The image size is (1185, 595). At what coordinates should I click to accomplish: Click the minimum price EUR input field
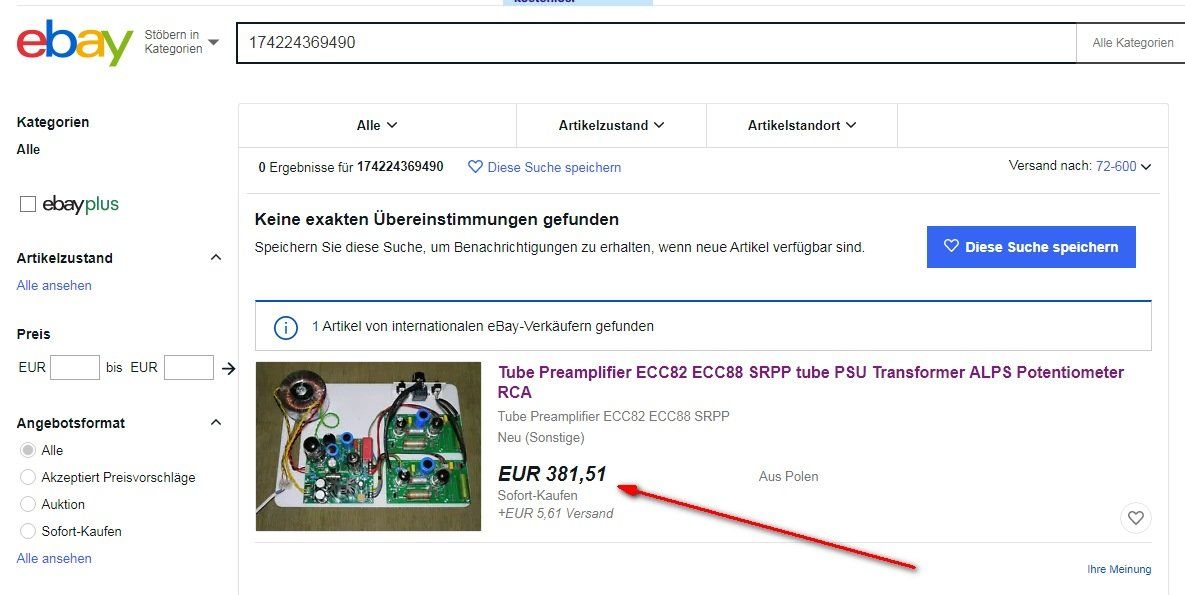(x=75, y=368)
